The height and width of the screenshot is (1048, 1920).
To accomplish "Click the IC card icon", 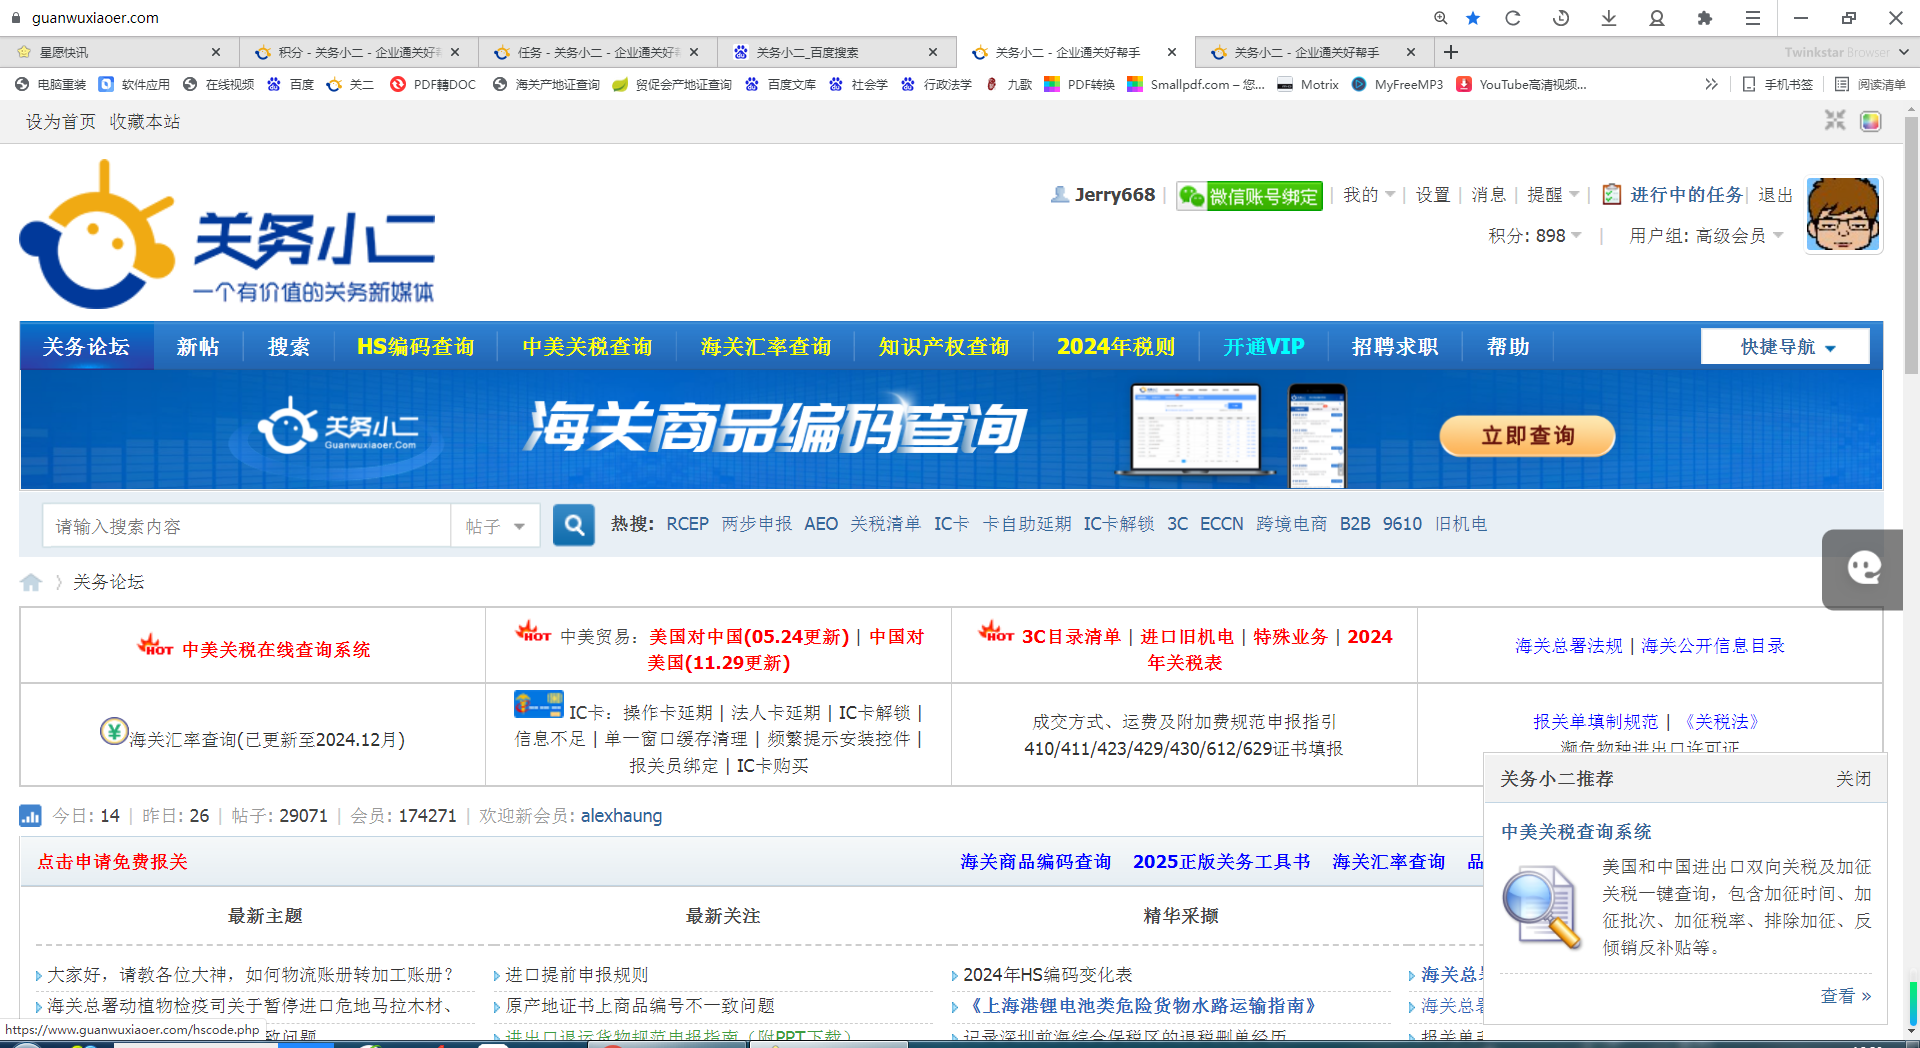I will tap(538, 704).
